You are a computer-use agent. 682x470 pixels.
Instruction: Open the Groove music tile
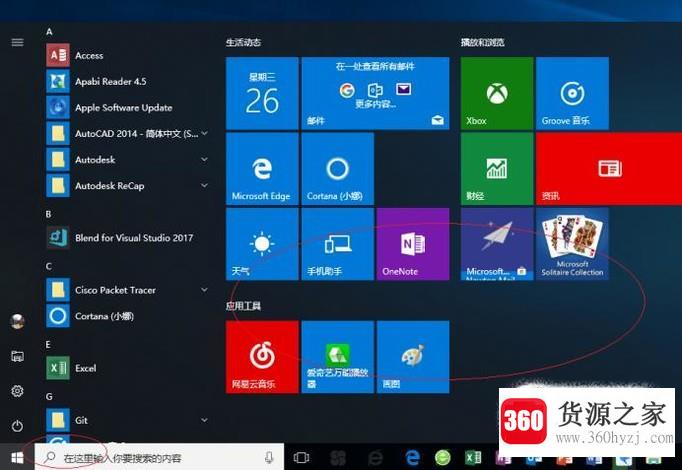click(x=572, y=93)
